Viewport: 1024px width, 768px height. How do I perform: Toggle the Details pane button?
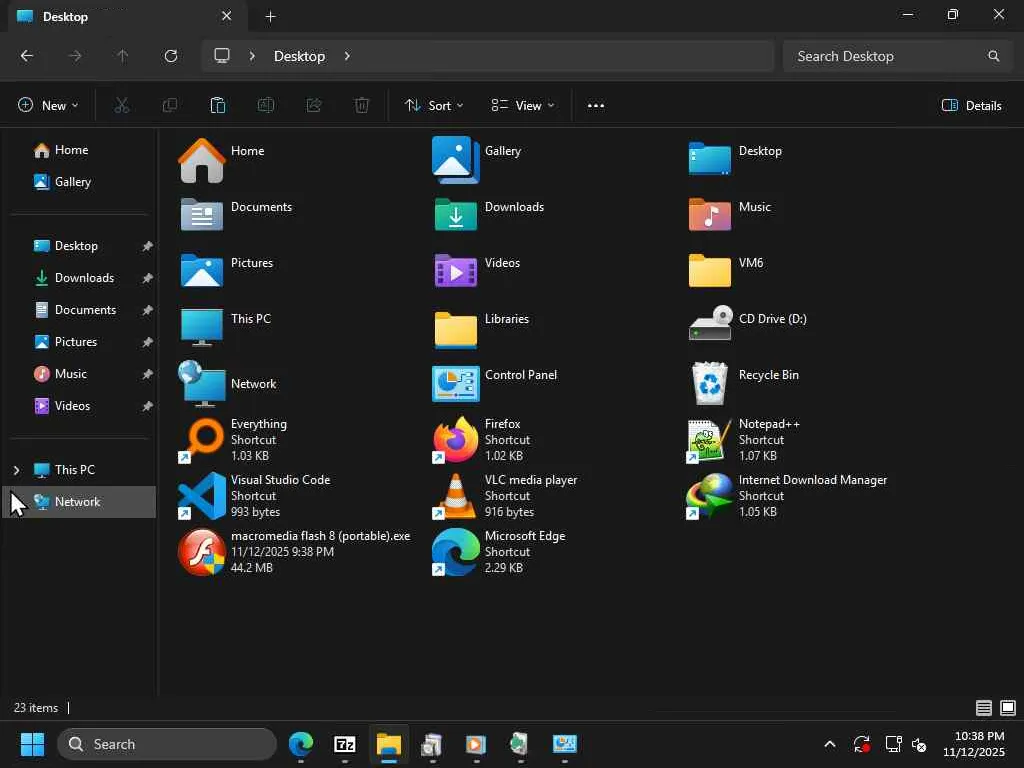coord(971,105)
